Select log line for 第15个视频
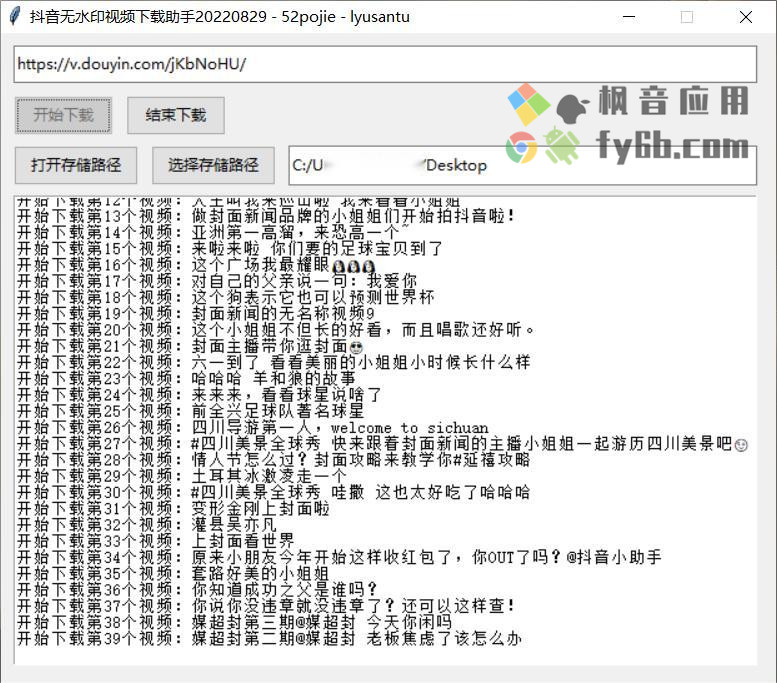 pos(230,249)
